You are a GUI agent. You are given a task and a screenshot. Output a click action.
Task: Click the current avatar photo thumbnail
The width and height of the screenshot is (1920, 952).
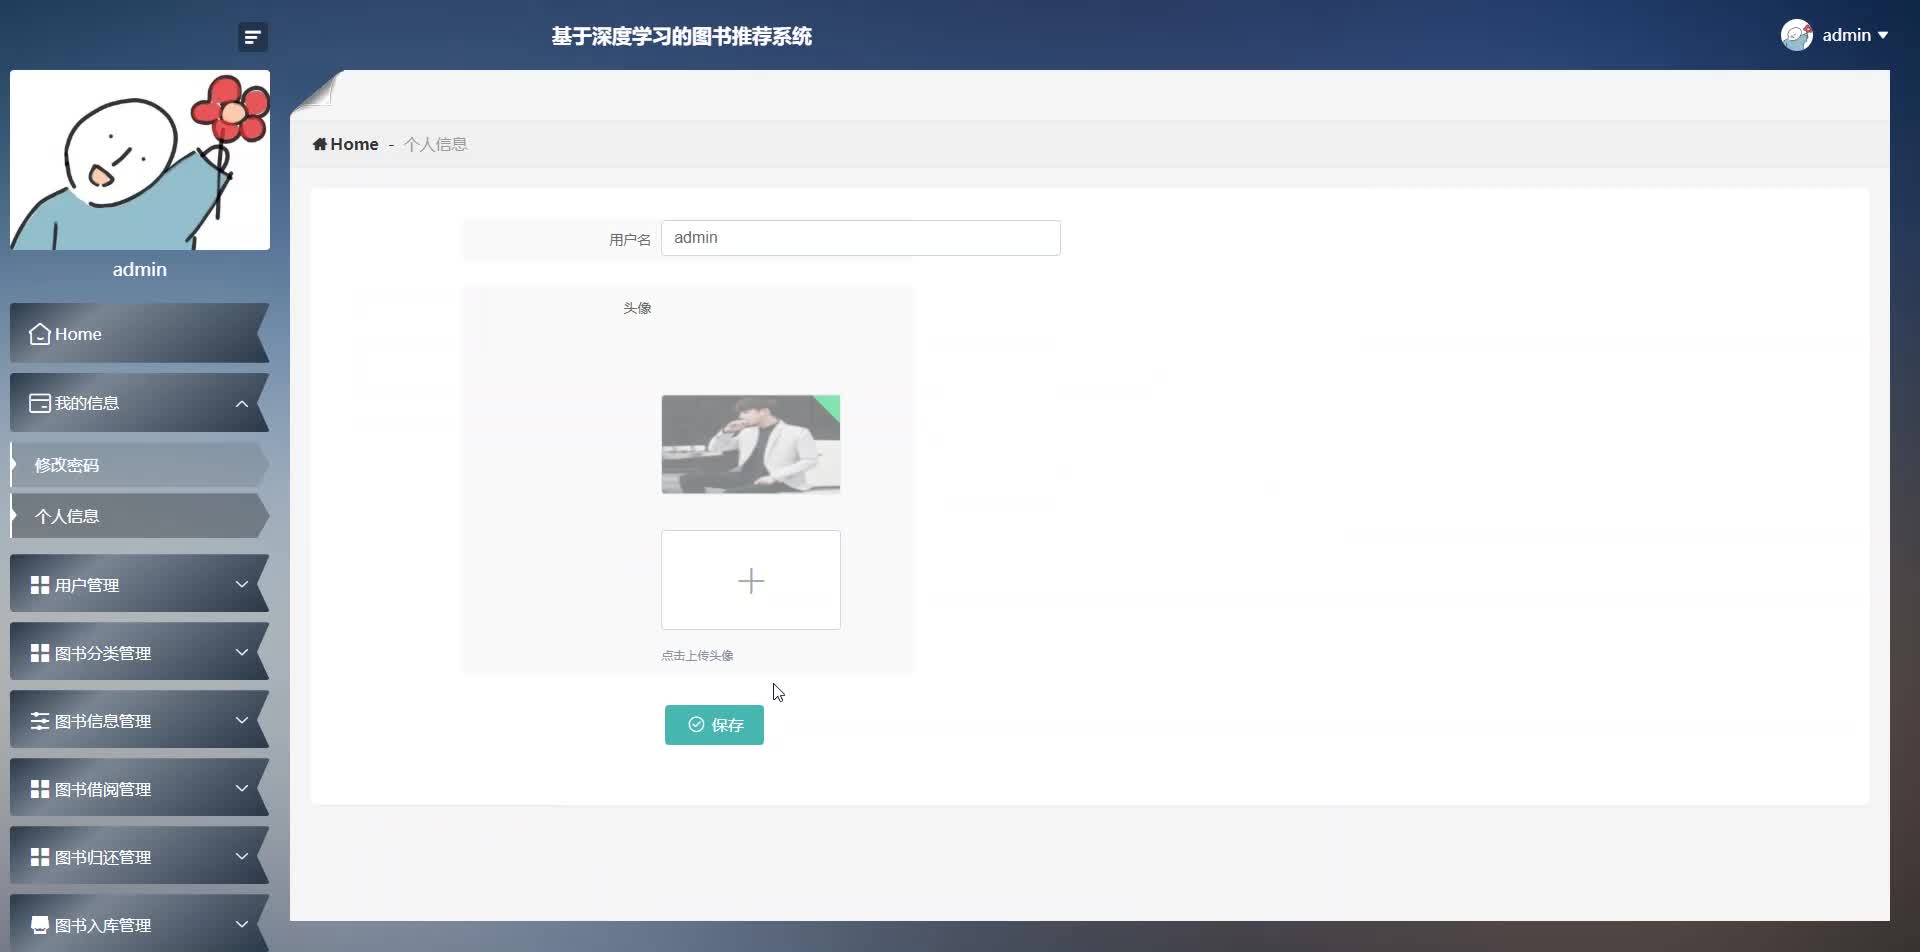(750, 444)
